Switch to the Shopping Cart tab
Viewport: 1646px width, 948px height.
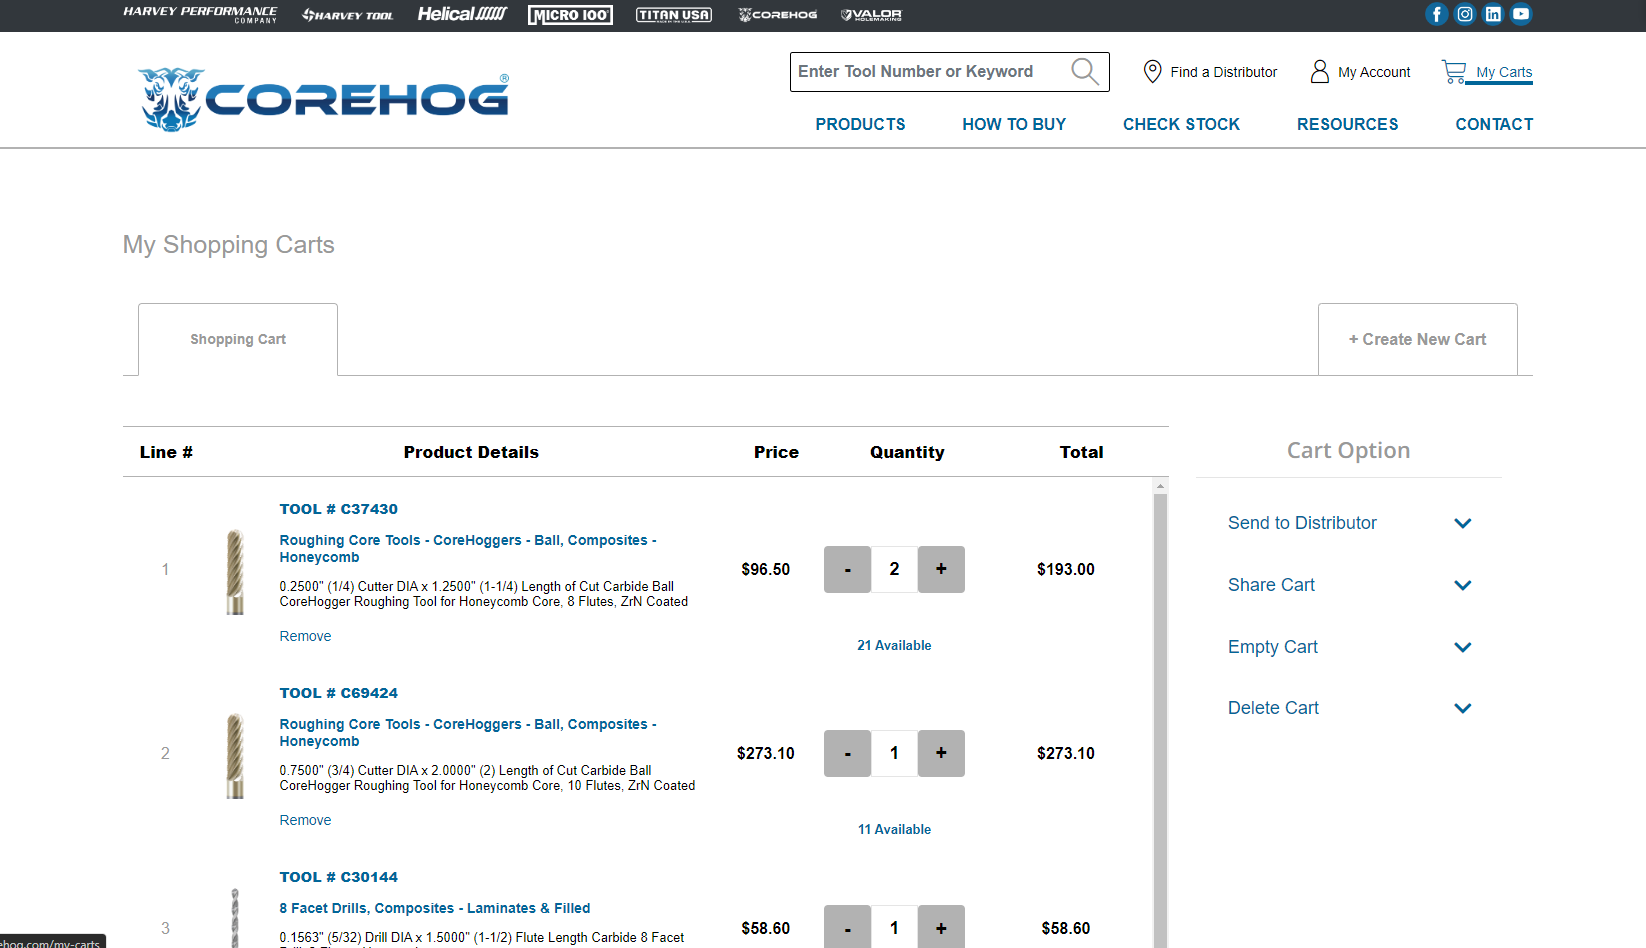pos(237,339)
